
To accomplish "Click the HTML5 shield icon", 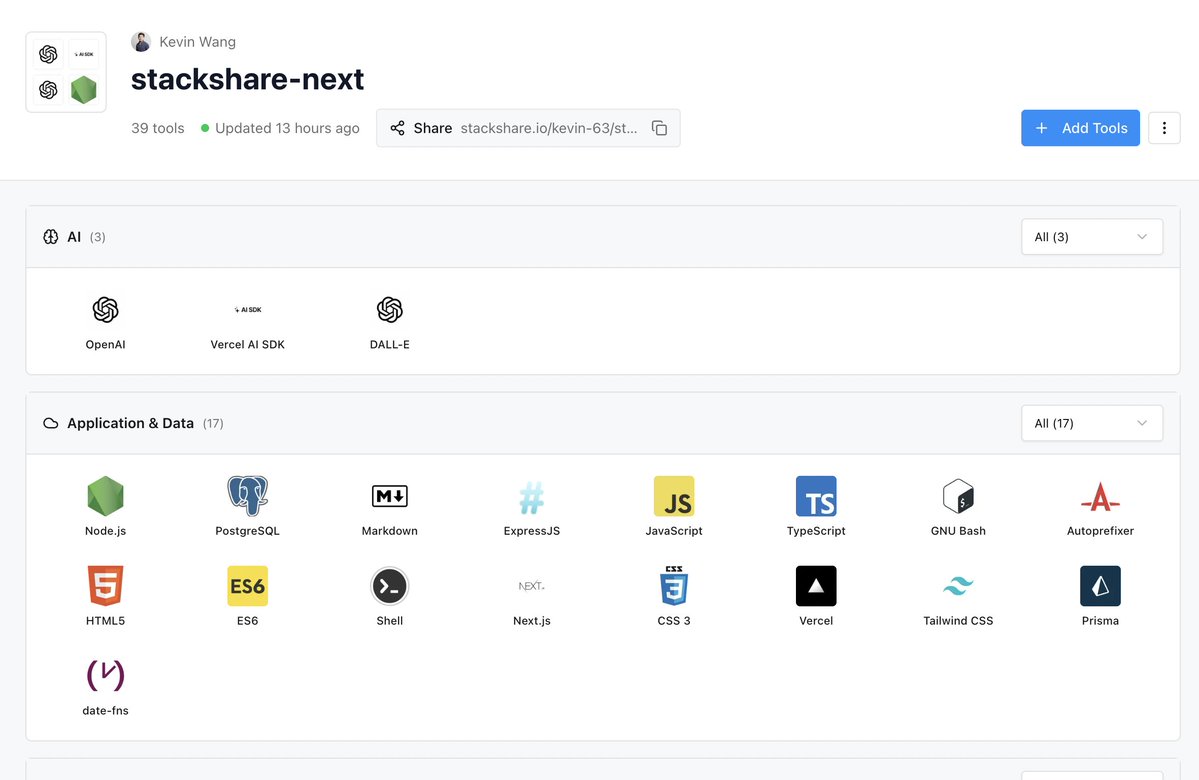I will pos(106,586).
